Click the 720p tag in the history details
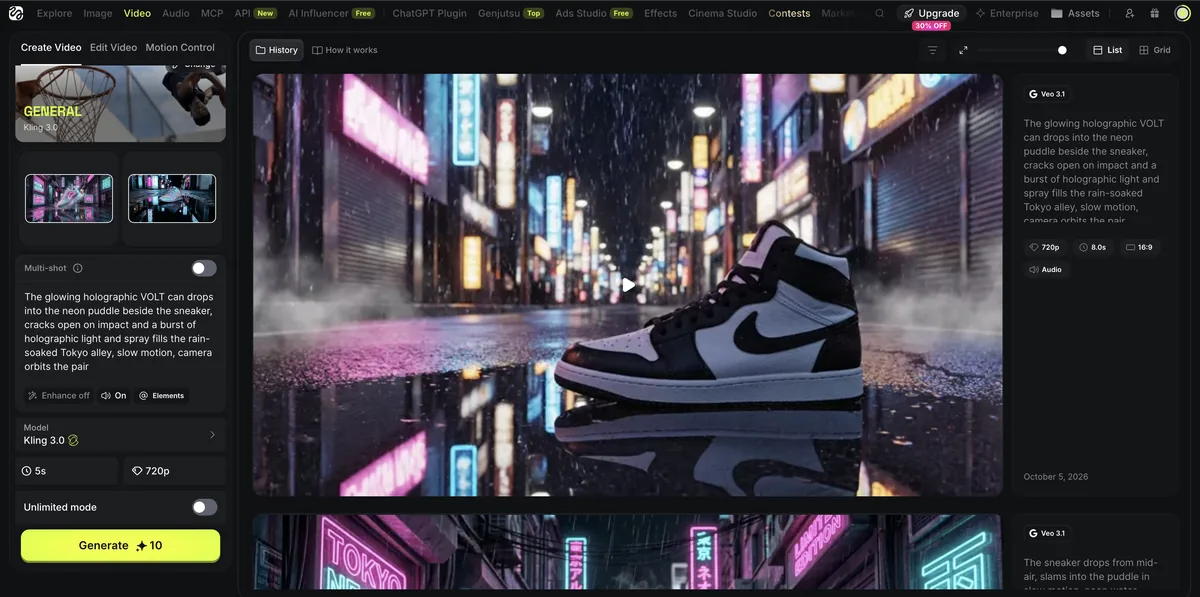Viewport: 1200px width, 597px height. [x=1044, y=247]
